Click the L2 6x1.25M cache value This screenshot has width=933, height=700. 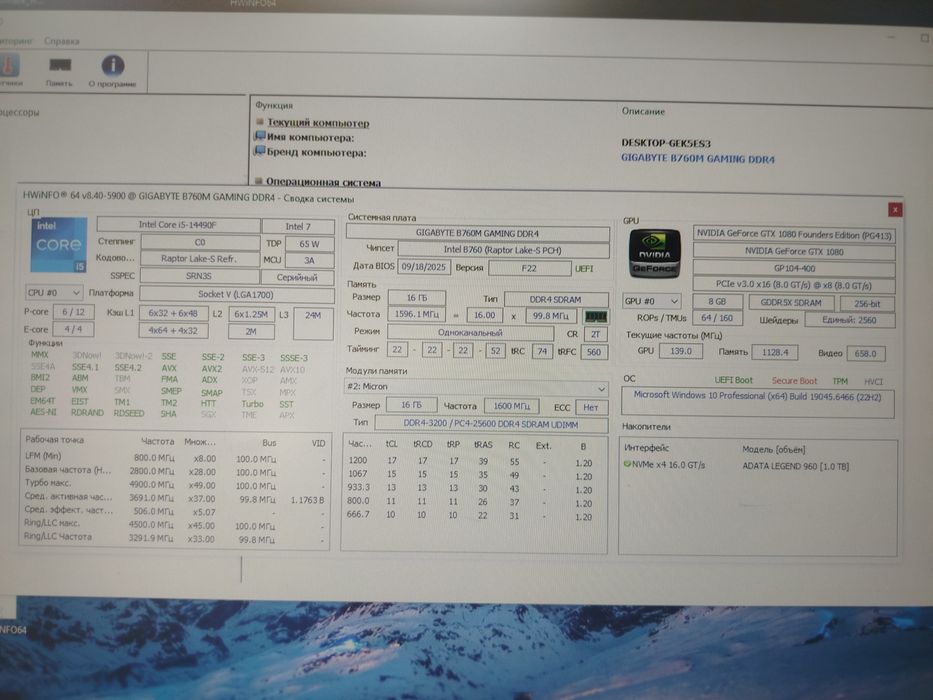pyautogui.click(x=251, y=314)
